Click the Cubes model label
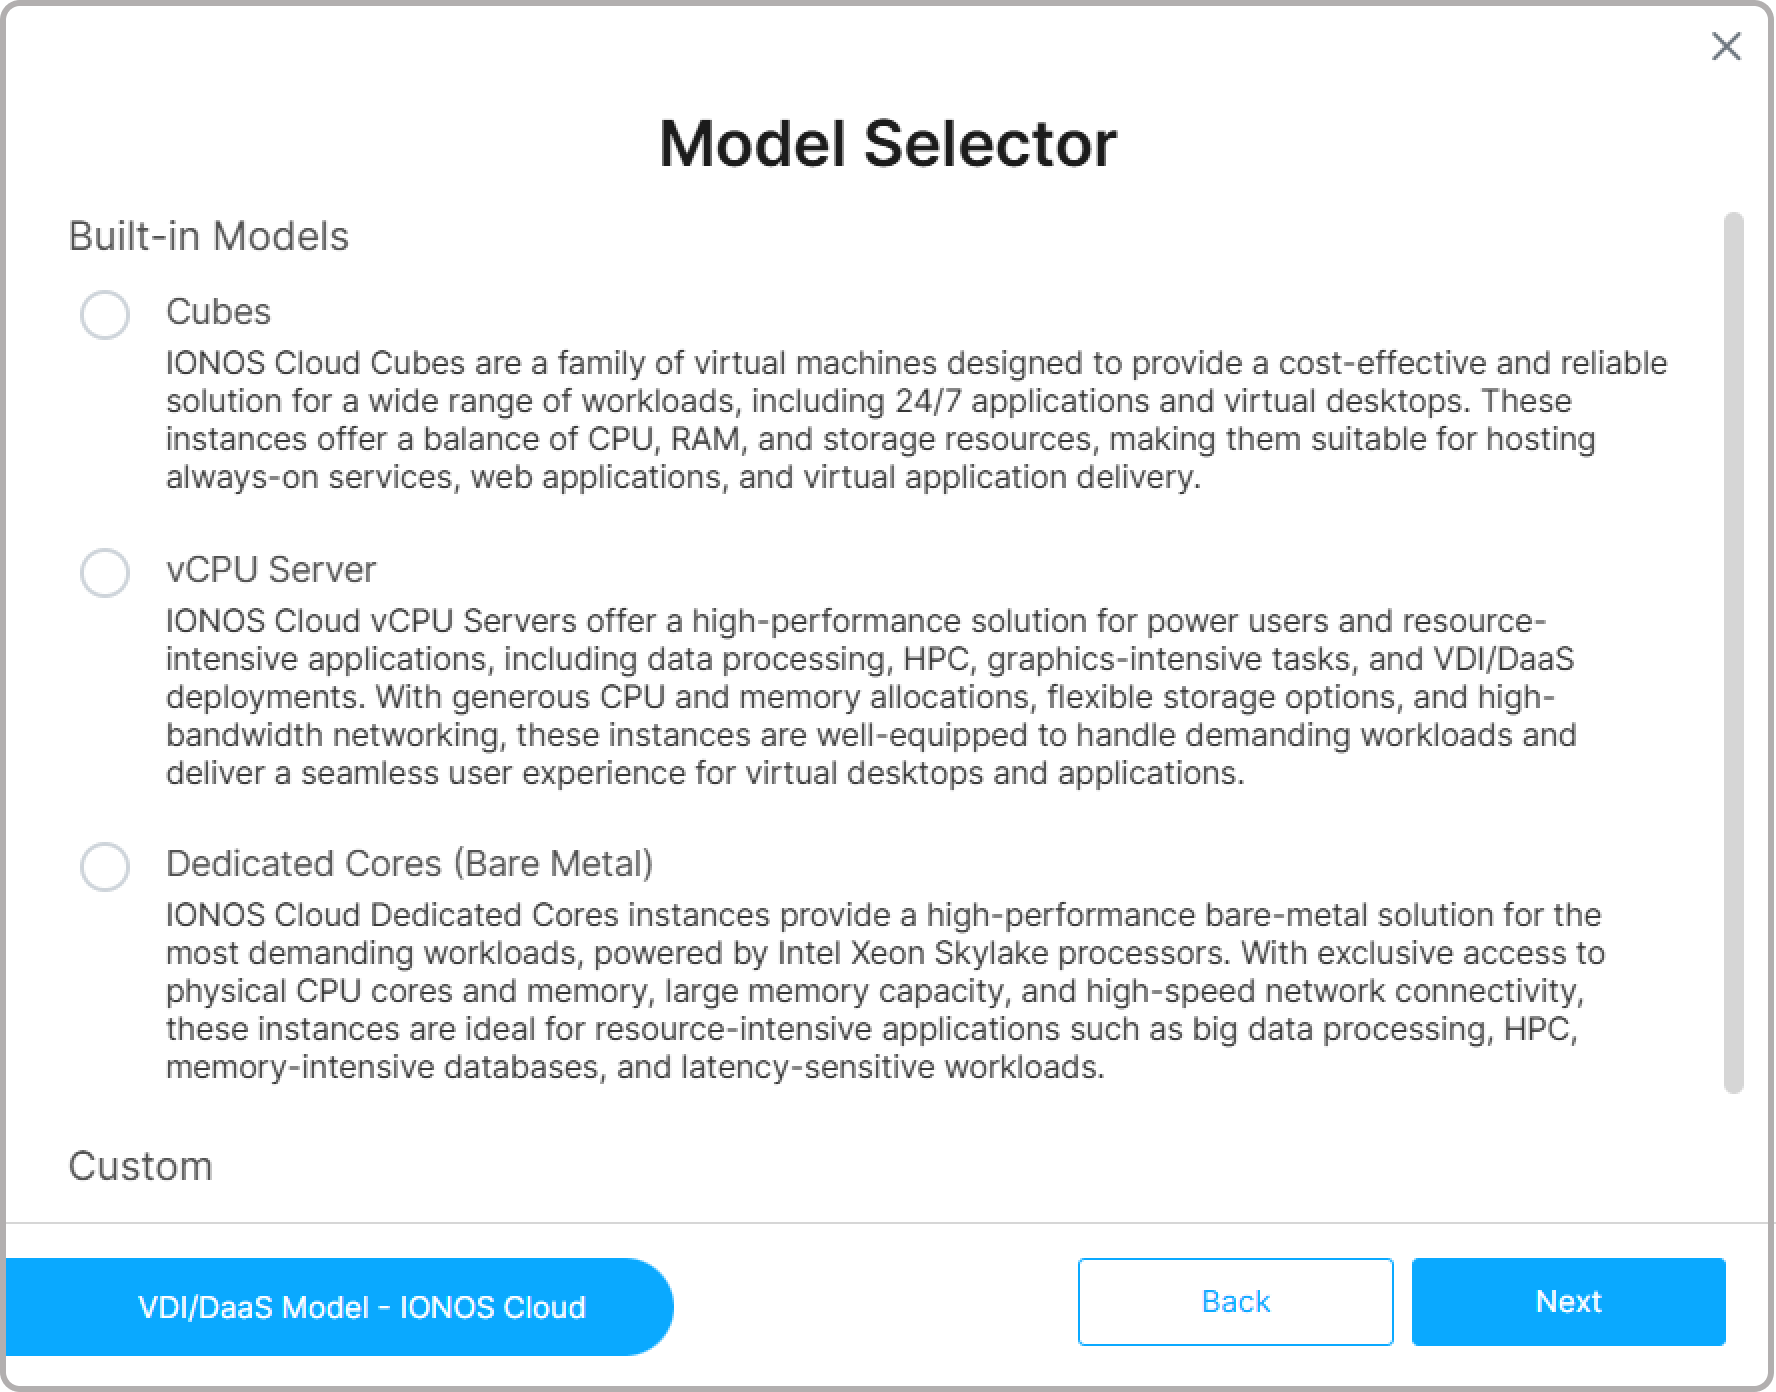 click(218, 311)
